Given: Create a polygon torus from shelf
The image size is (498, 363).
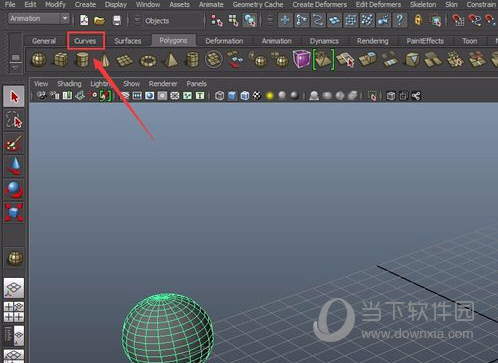Looking at the screenshot, I should [148, 61].
